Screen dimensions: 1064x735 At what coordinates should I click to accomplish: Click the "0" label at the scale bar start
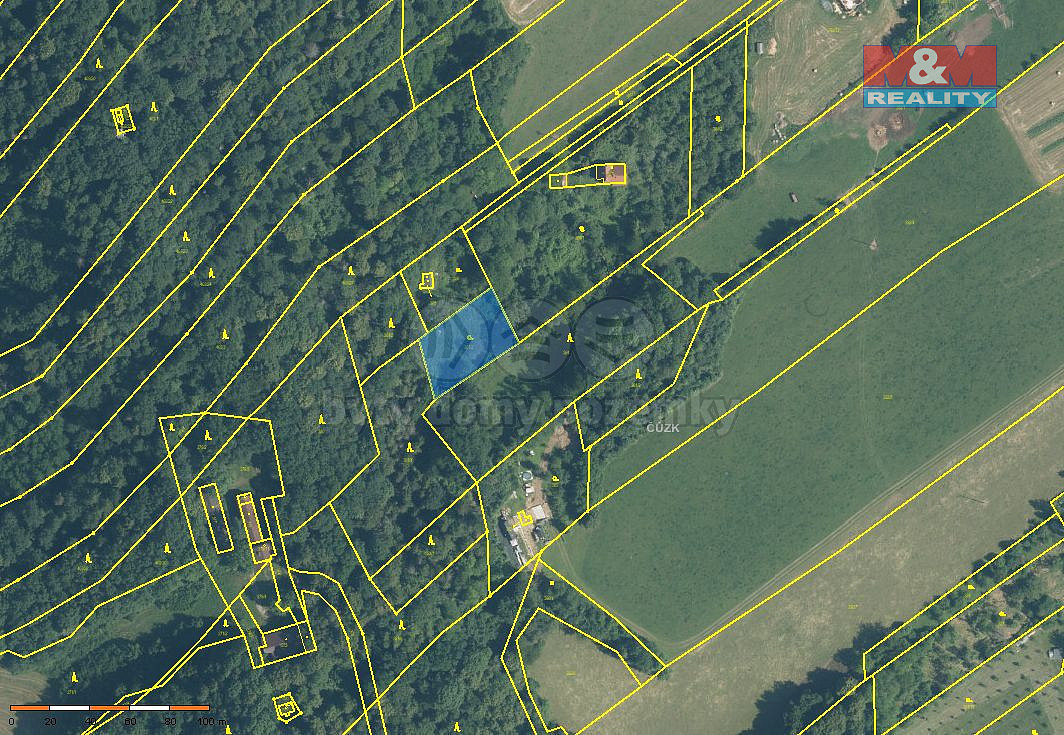pos(12,720)
